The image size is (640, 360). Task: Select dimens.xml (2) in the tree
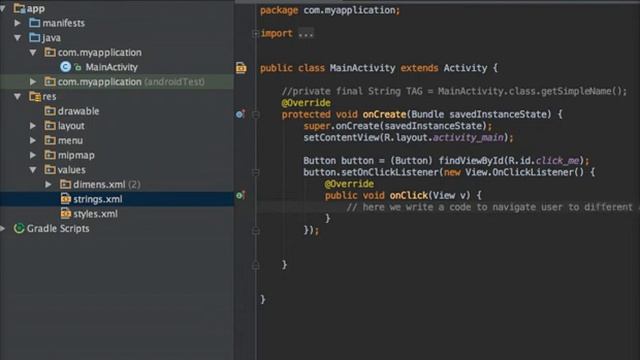[107, 184]
